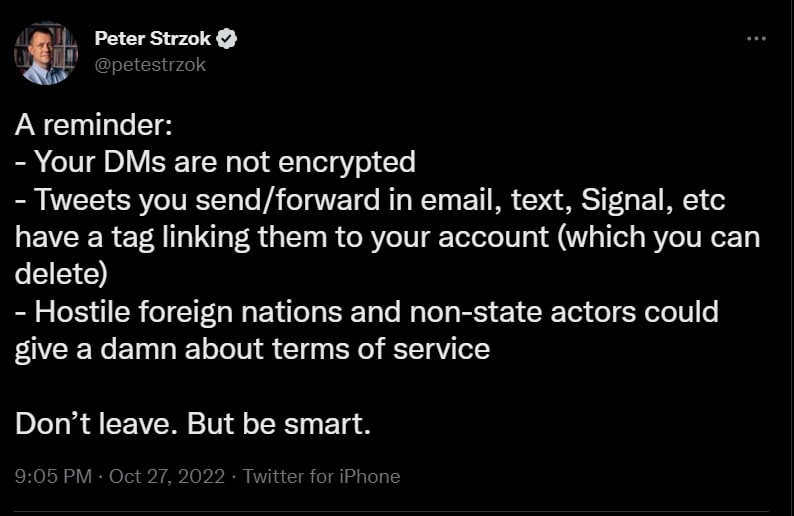Open Peter Strzok's profile avatar photo
794x516 pixels.
(46, 53)
